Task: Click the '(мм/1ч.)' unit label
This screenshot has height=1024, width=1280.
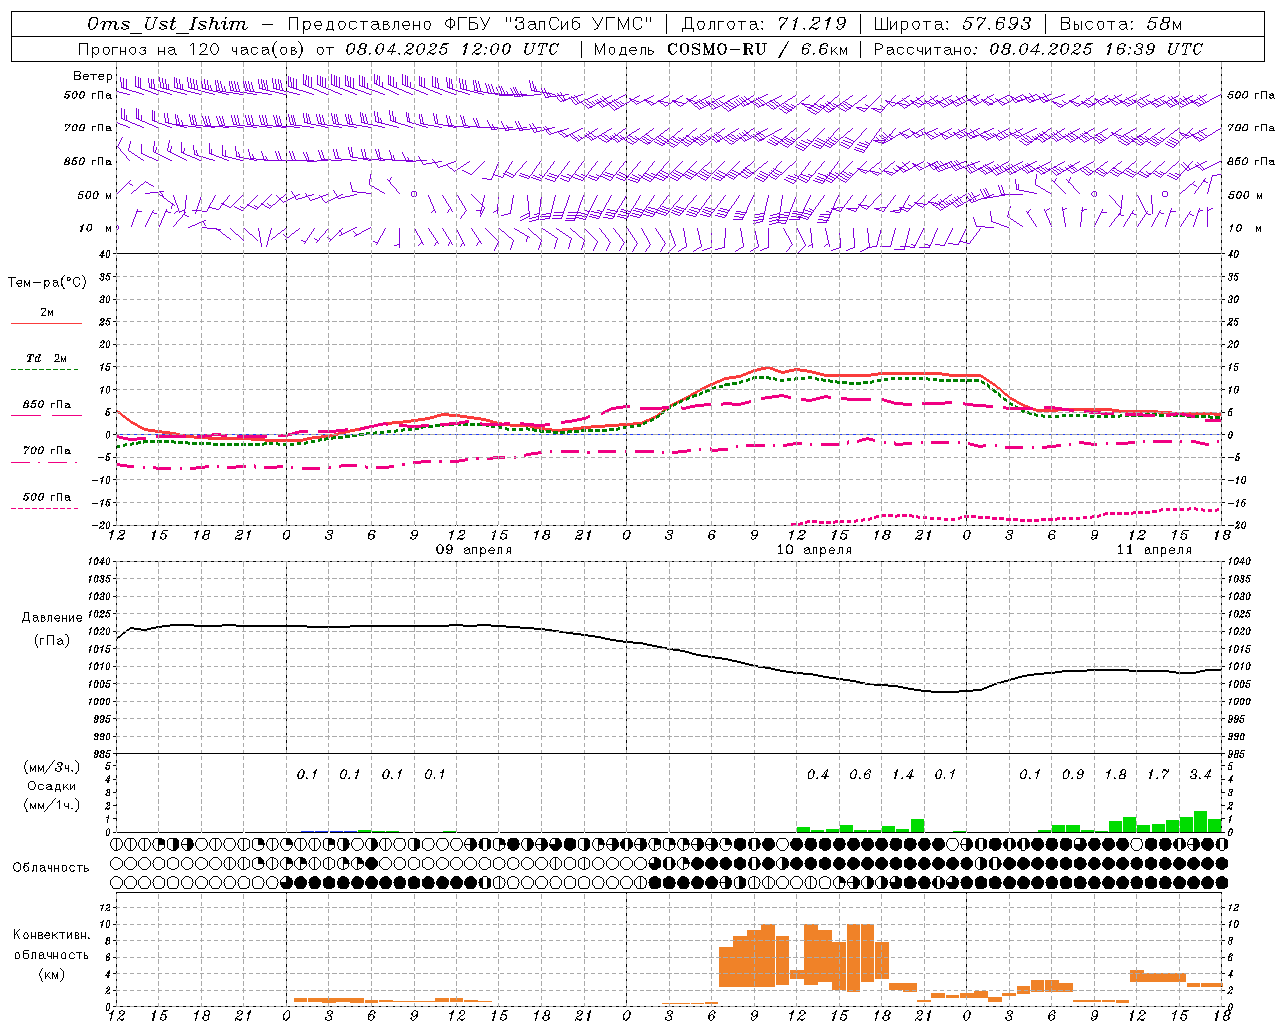Action: pos(51,805)
